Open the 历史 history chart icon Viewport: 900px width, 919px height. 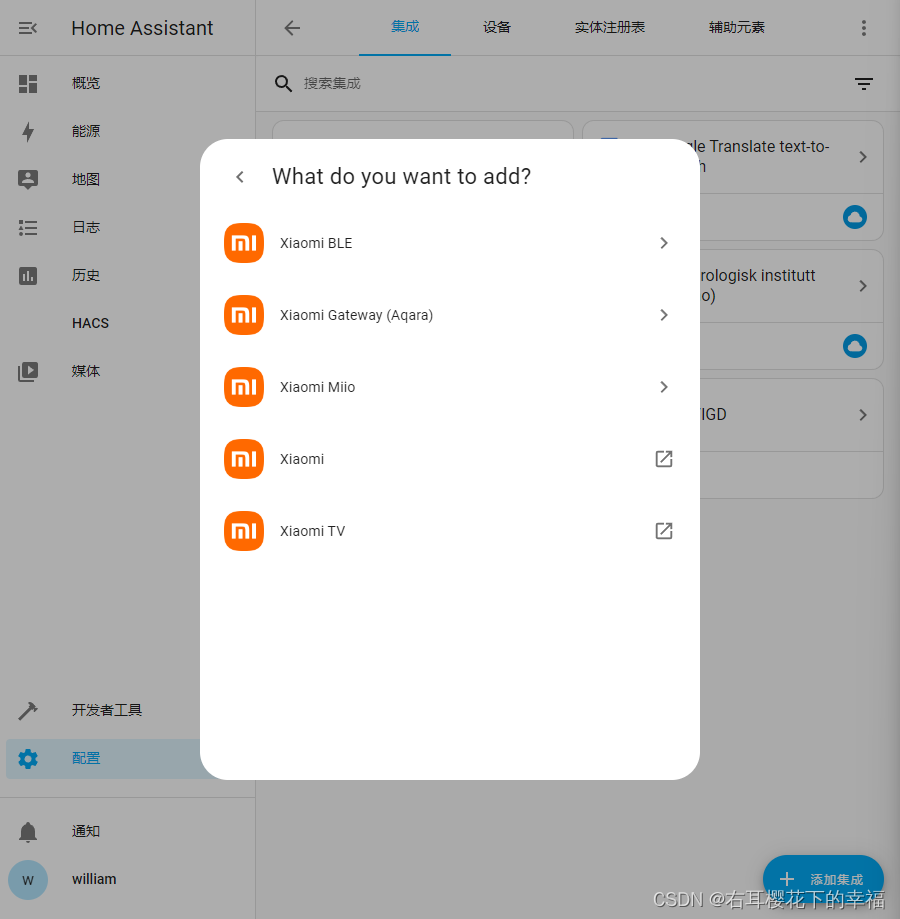point(28,275)
